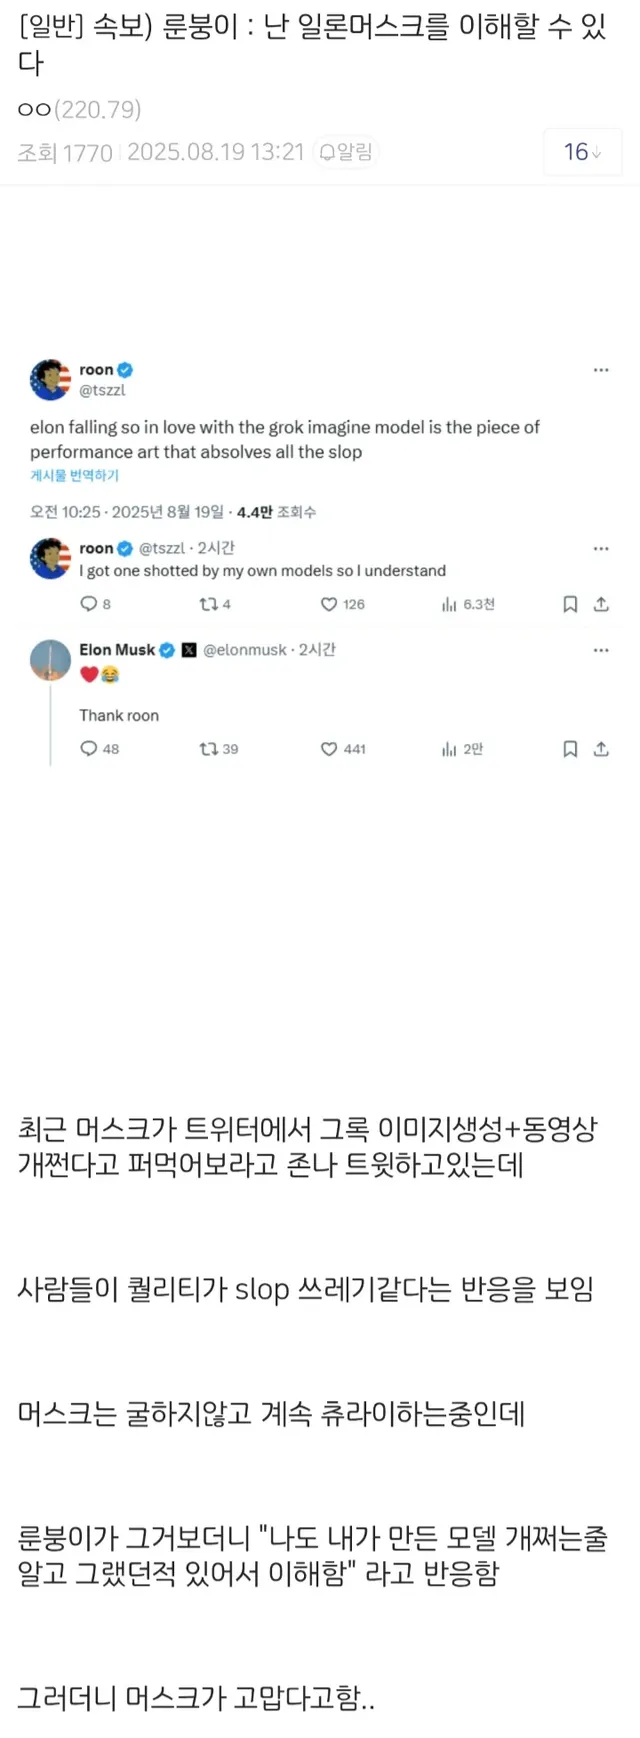Click the retweet icon showing 4
The image size is (640, 1738).
208,604
